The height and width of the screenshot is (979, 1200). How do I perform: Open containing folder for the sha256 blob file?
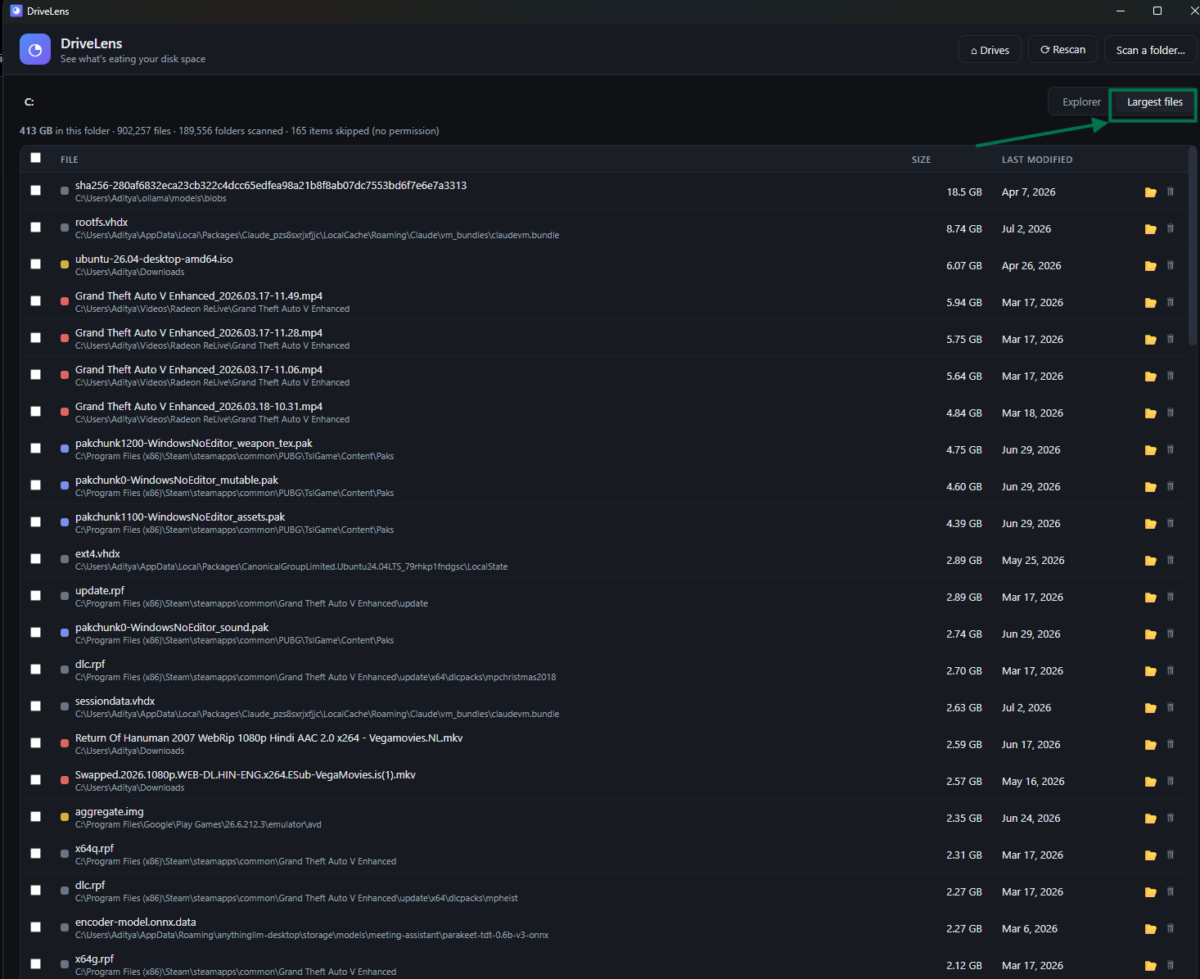click(1151, 192)
